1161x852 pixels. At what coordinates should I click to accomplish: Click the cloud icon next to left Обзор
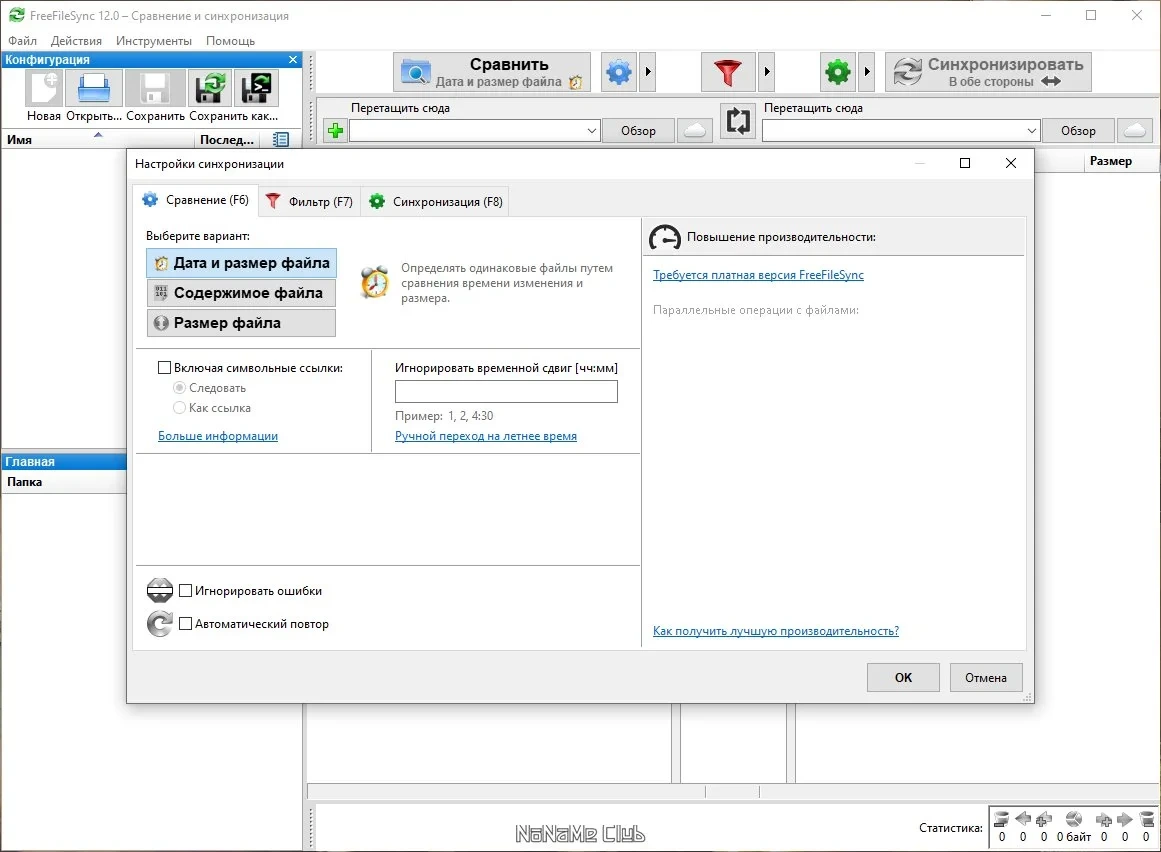pos(695,131)
